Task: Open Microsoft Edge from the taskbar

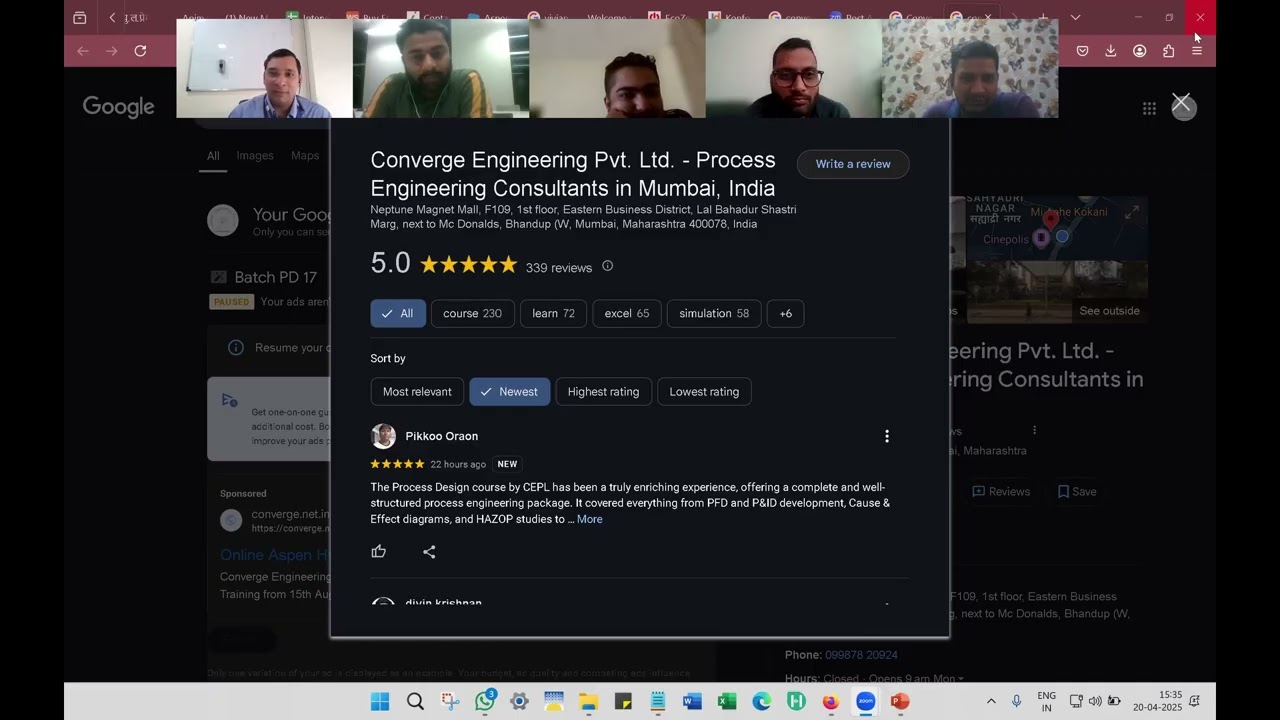Action: point(762,701)
